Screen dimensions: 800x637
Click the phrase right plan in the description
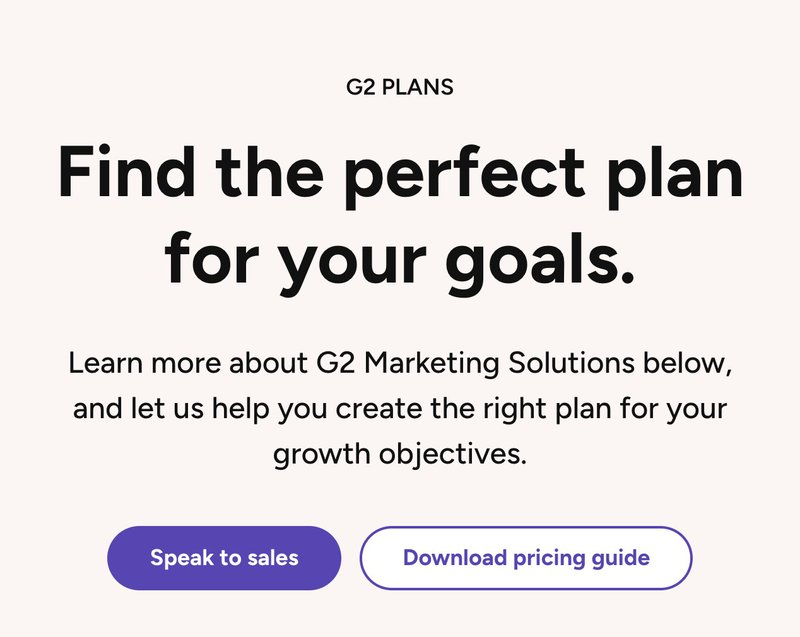point(546,409)
